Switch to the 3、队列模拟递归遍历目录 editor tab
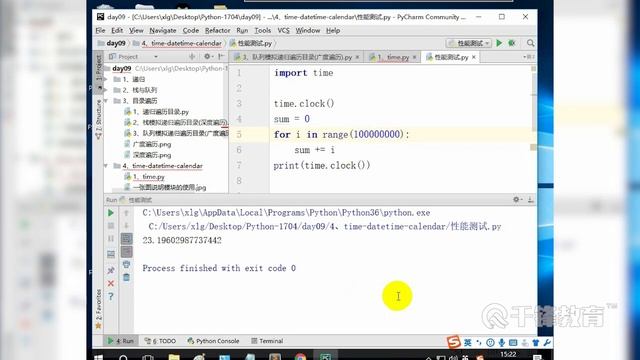The image size is (640, 360). (x=296, y=57)
